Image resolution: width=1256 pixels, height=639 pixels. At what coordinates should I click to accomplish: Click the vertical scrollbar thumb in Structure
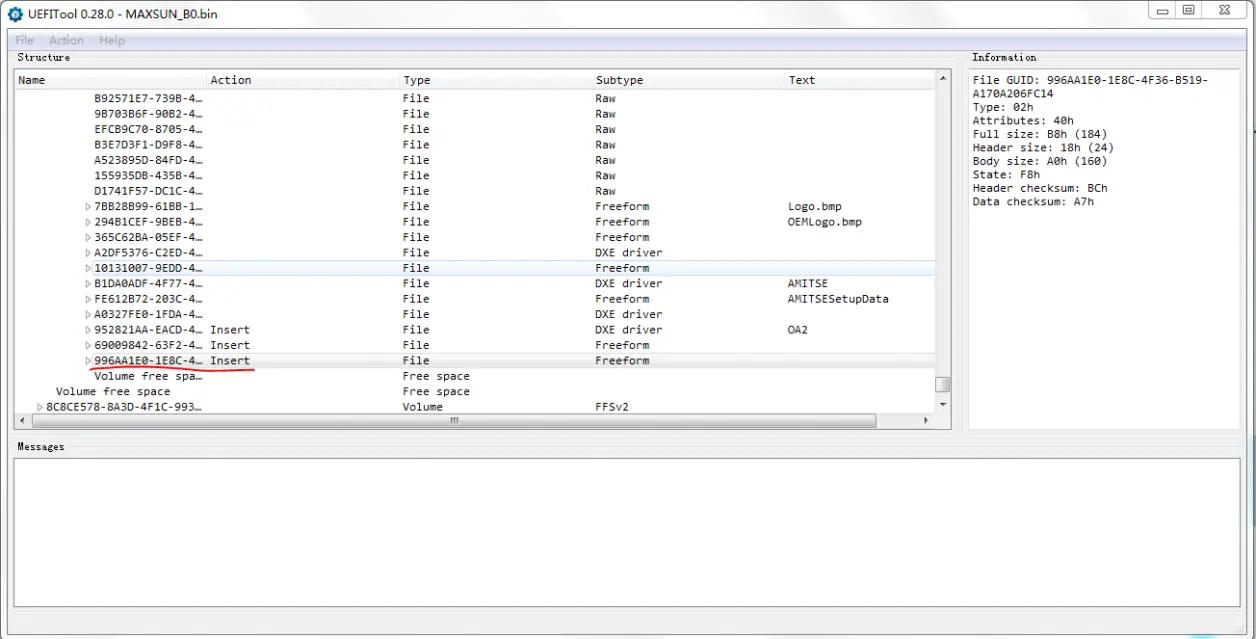pos(943,385)
